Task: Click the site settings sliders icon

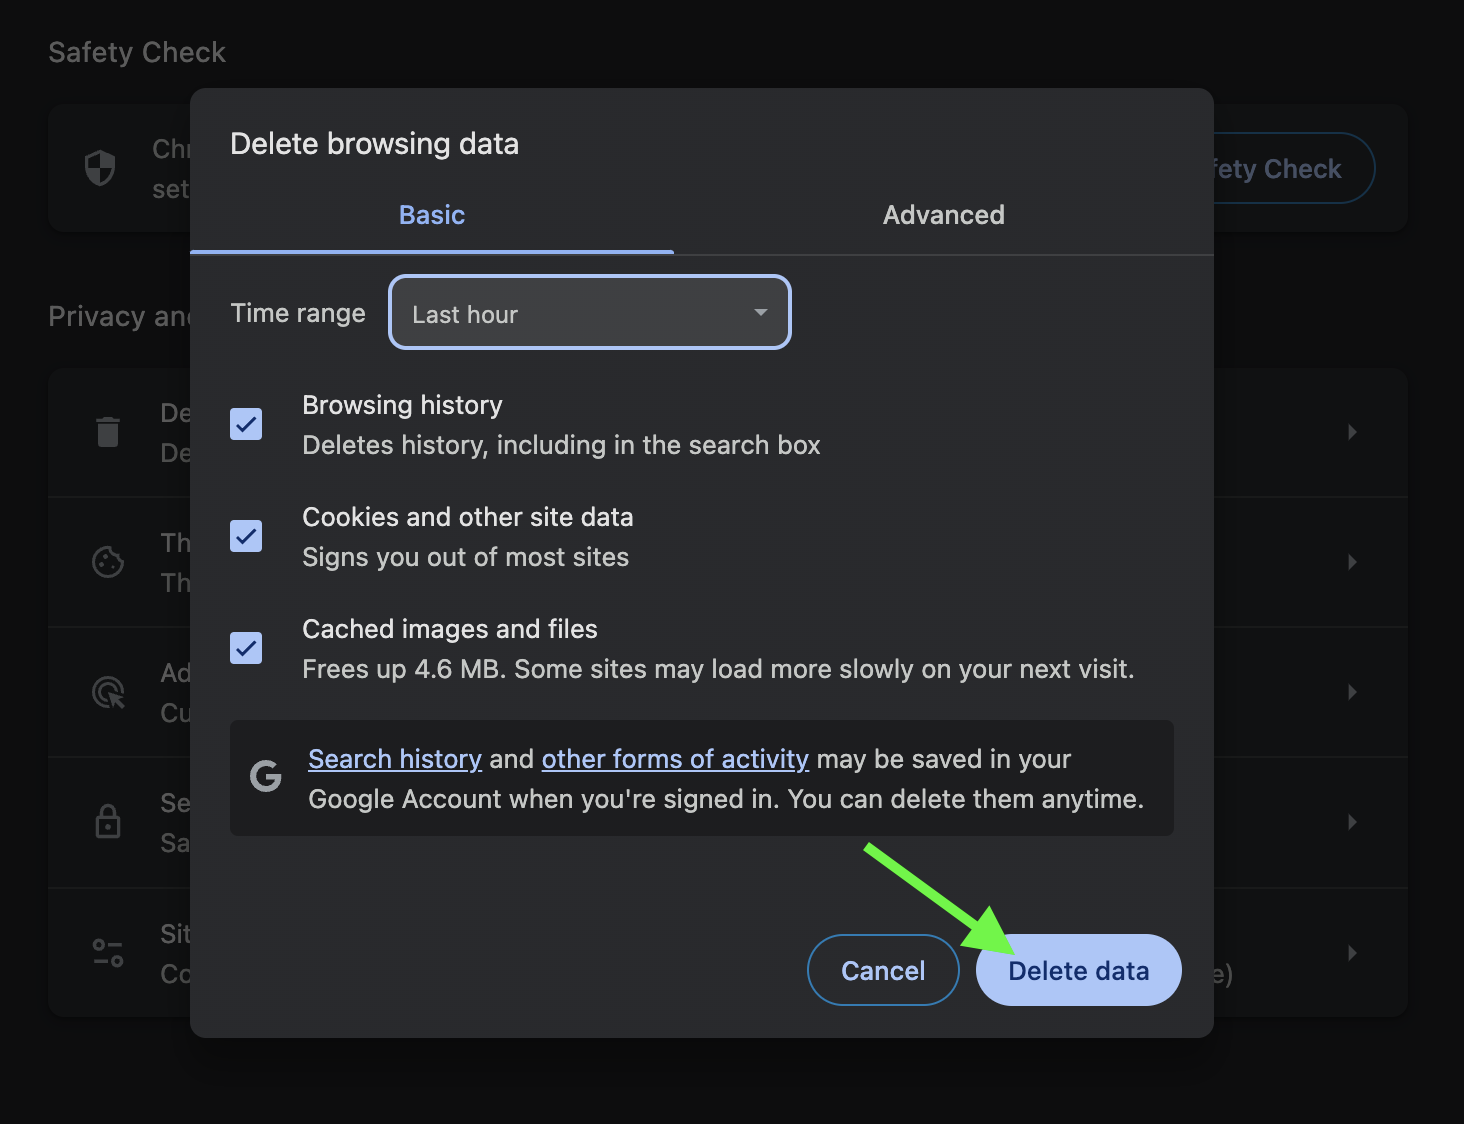Action: (108, 952)
